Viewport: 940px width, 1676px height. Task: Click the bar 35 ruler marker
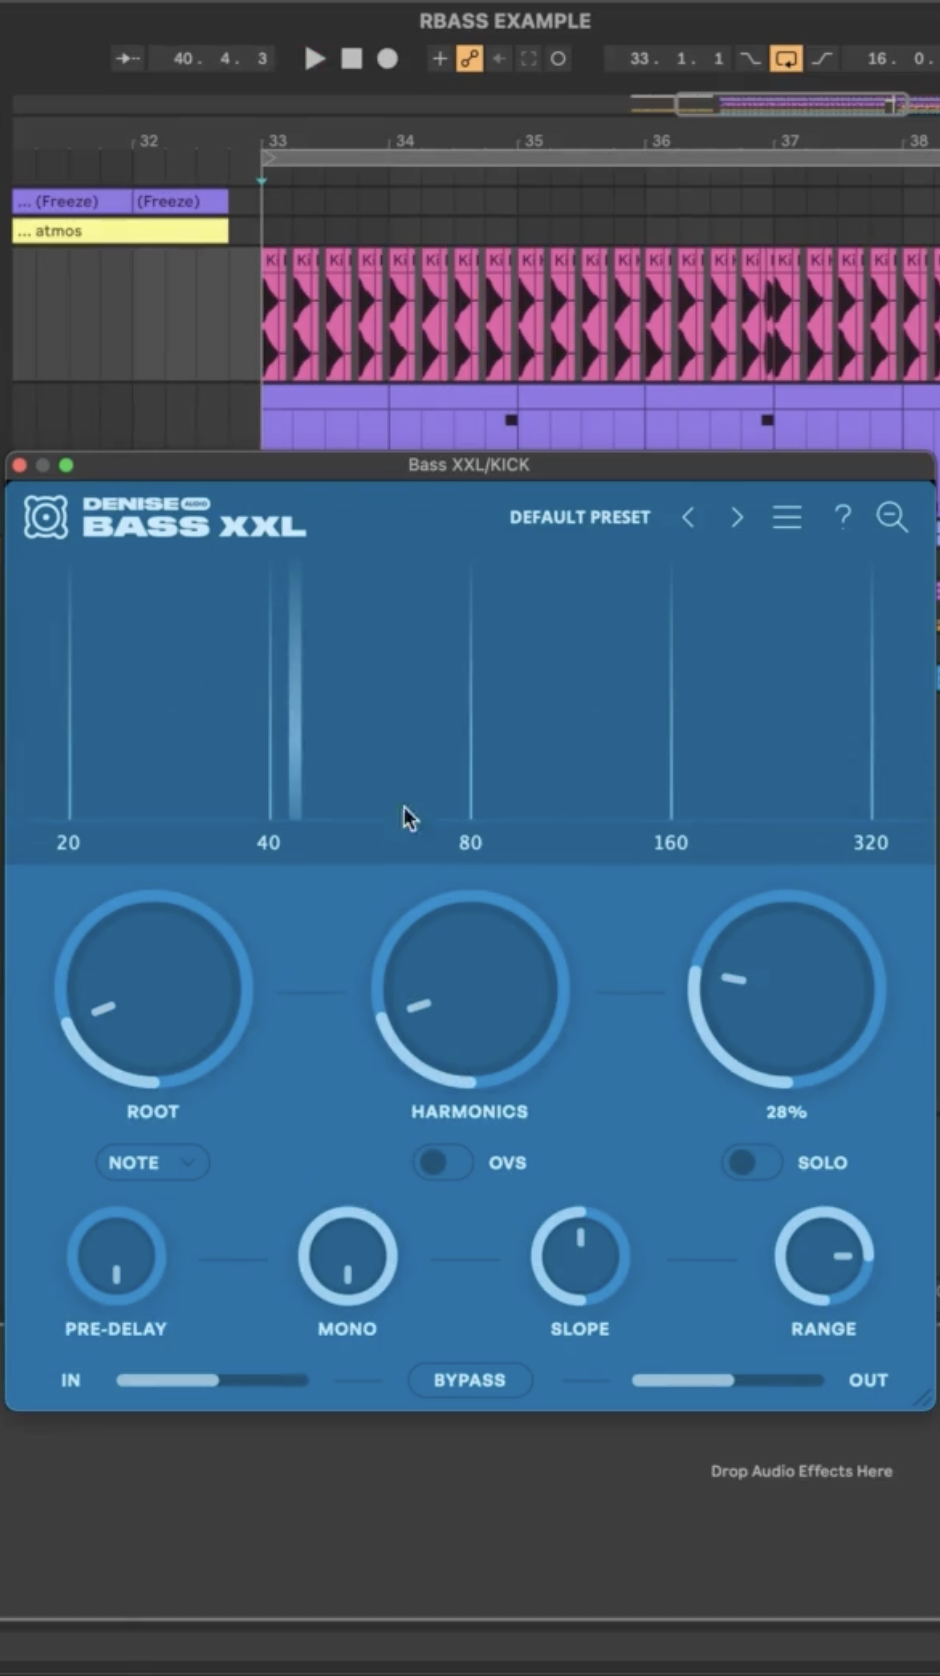point(534,141)
